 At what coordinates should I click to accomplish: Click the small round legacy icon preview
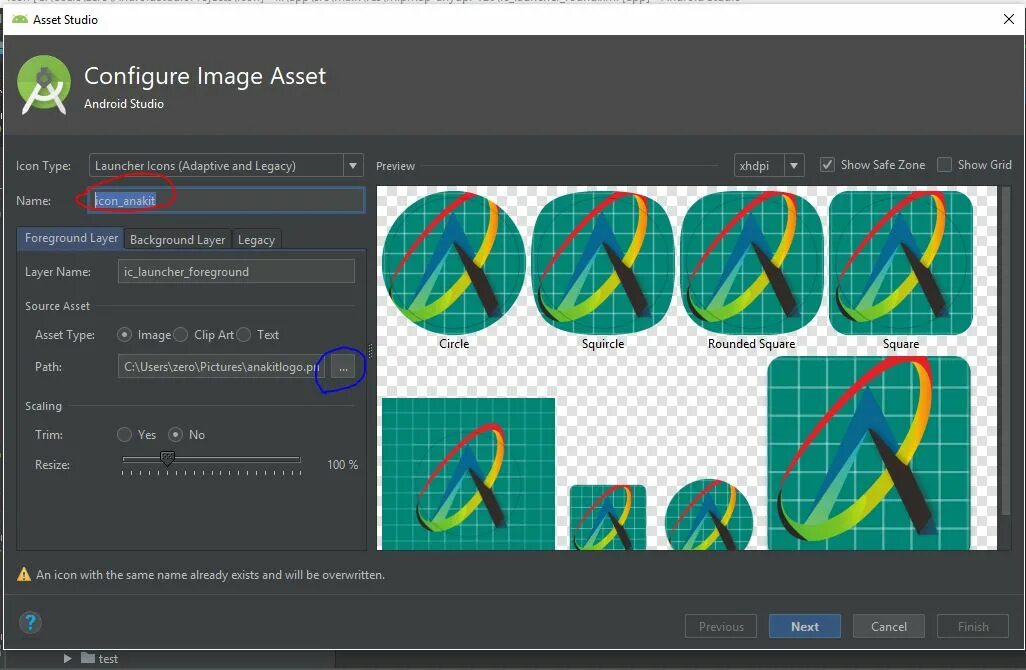point(709,515)
